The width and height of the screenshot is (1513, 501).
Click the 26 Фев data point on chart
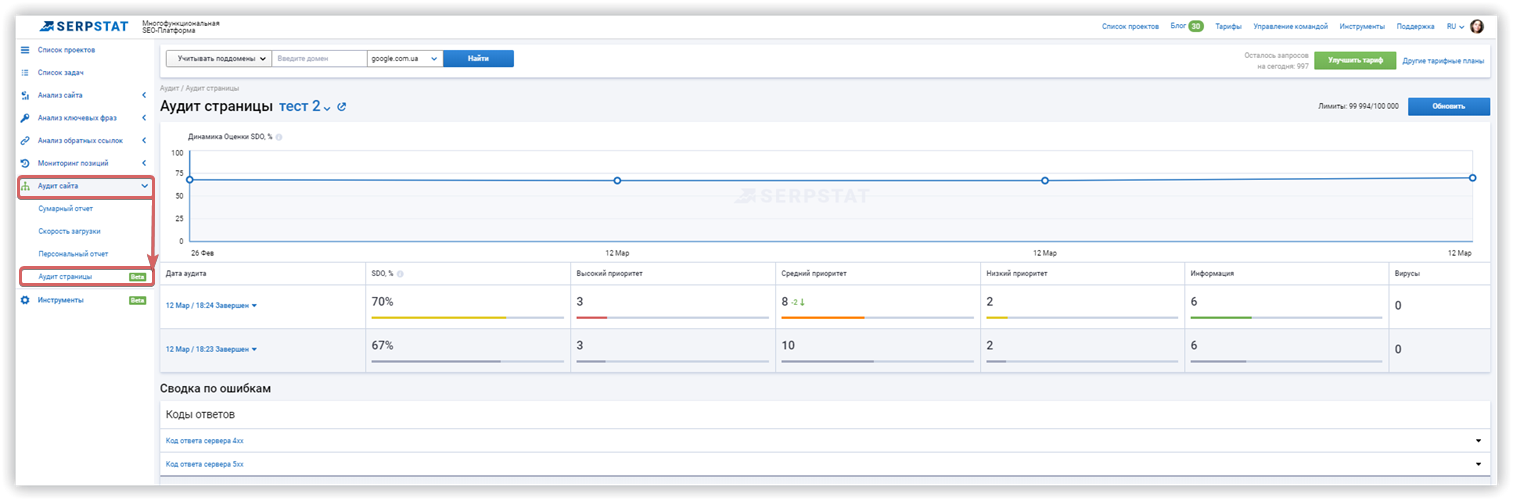189,180
